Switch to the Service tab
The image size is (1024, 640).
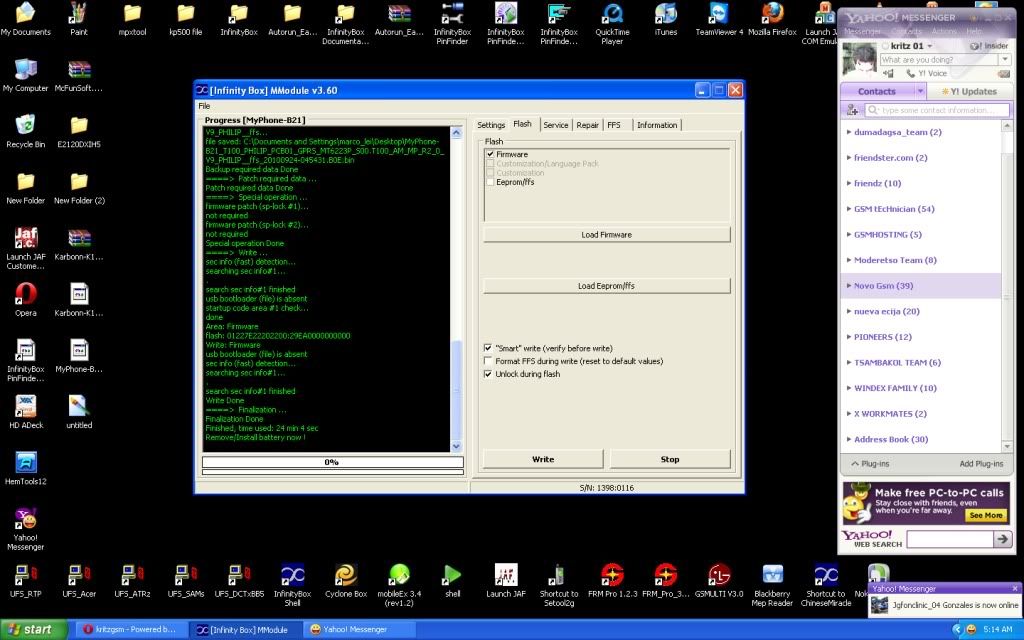pos(556,125)
